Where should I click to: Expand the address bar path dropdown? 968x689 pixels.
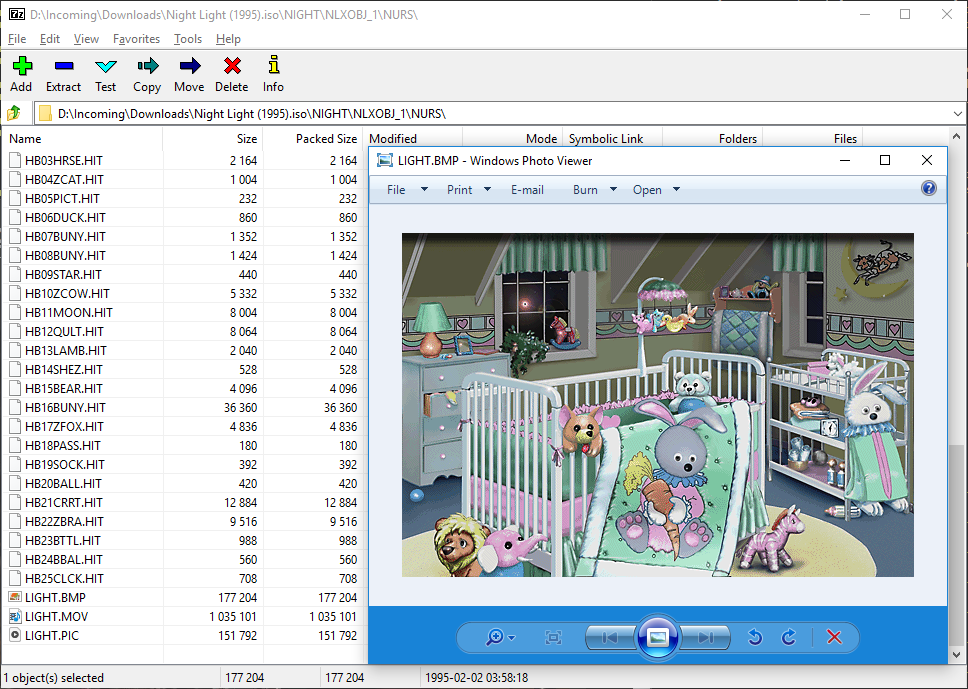[x=958, y=114]
